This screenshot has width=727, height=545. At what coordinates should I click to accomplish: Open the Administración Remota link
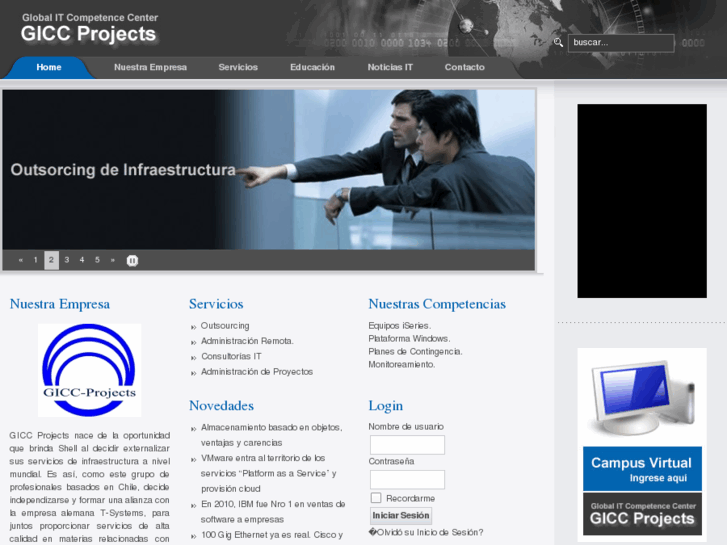[x=247, y=341]
